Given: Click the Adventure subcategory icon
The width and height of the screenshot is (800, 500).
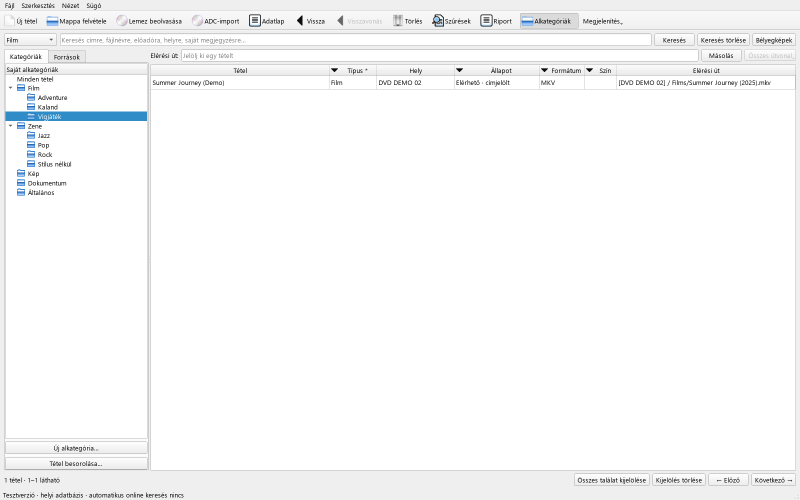Looking at the screenshot, I should (31, 97).
